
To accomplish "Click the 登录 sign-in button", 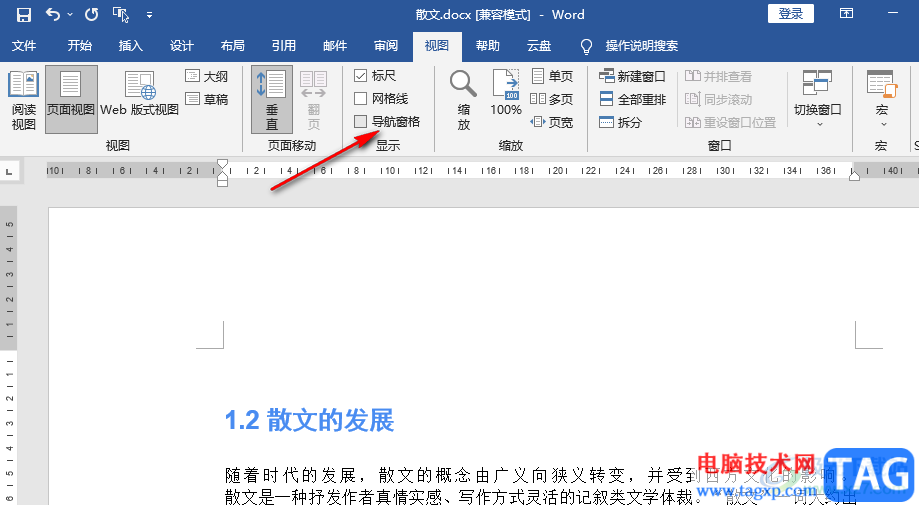I will click(791, 13).
